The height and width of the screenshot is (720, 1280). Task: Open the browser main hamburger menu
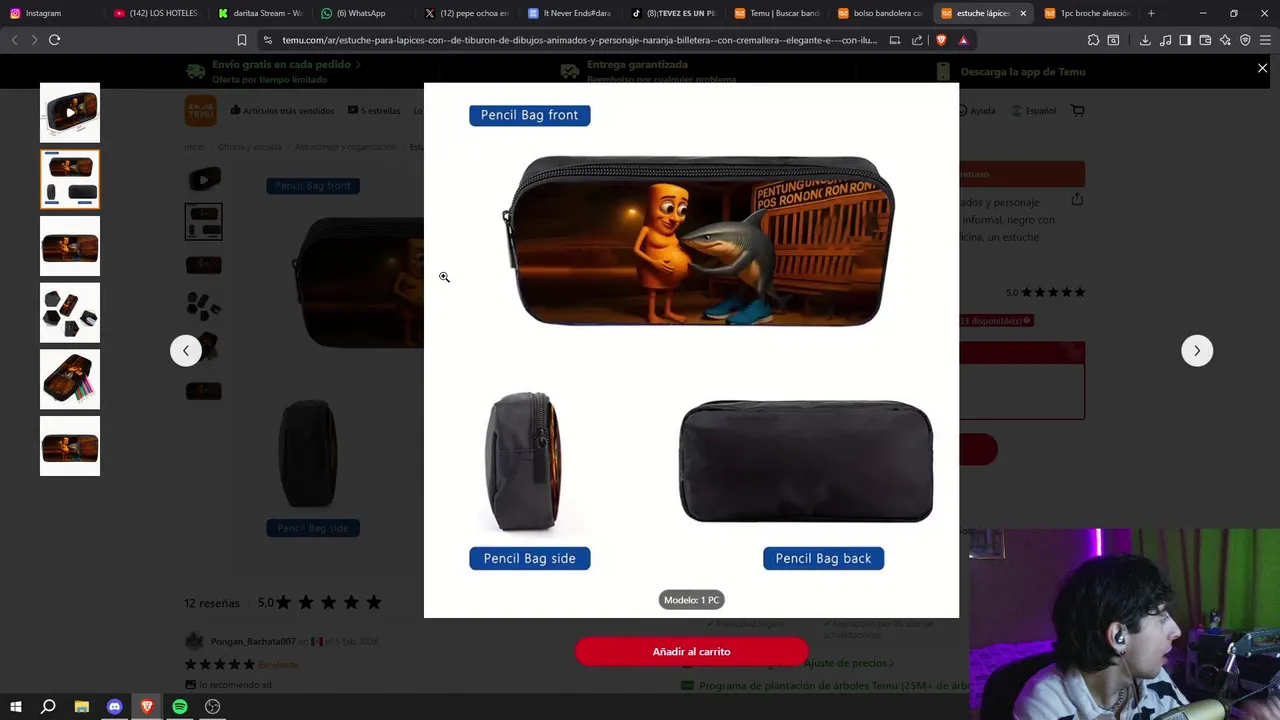pos(1265,40)
